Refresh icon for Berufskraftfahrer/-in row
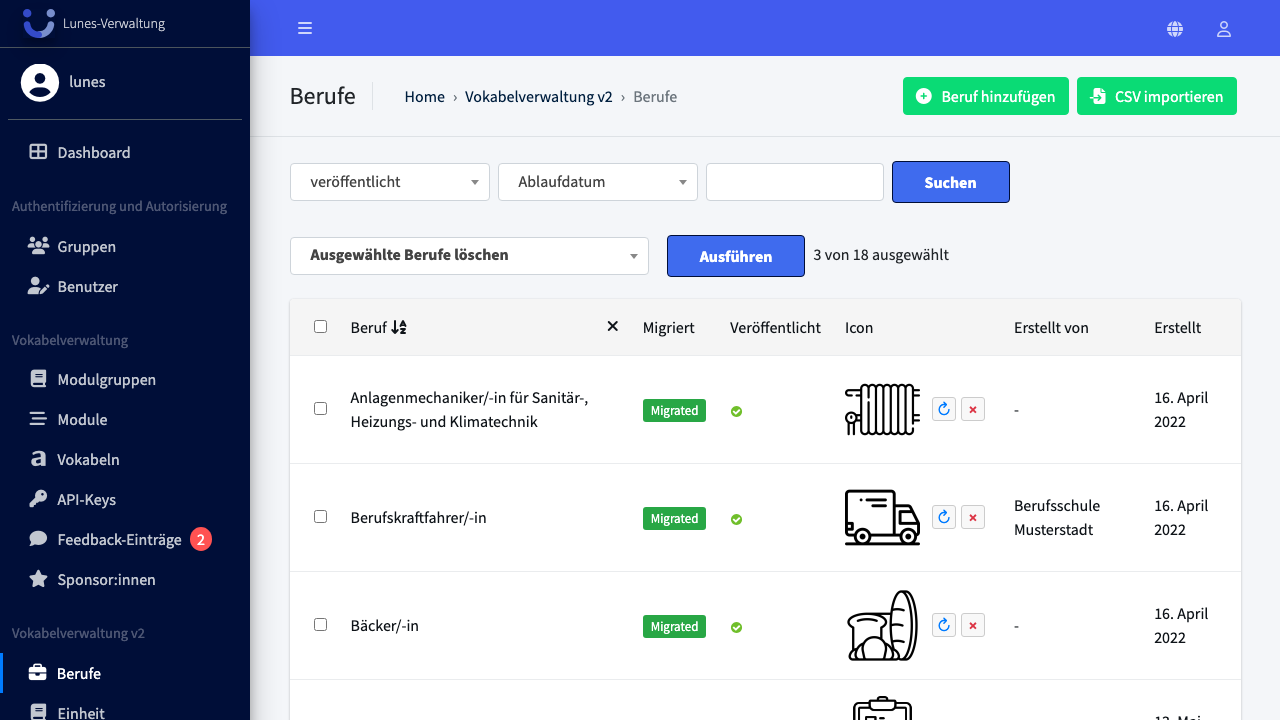Image resolution: width=1280 pixels, height=720 pixels. point(944,517)
